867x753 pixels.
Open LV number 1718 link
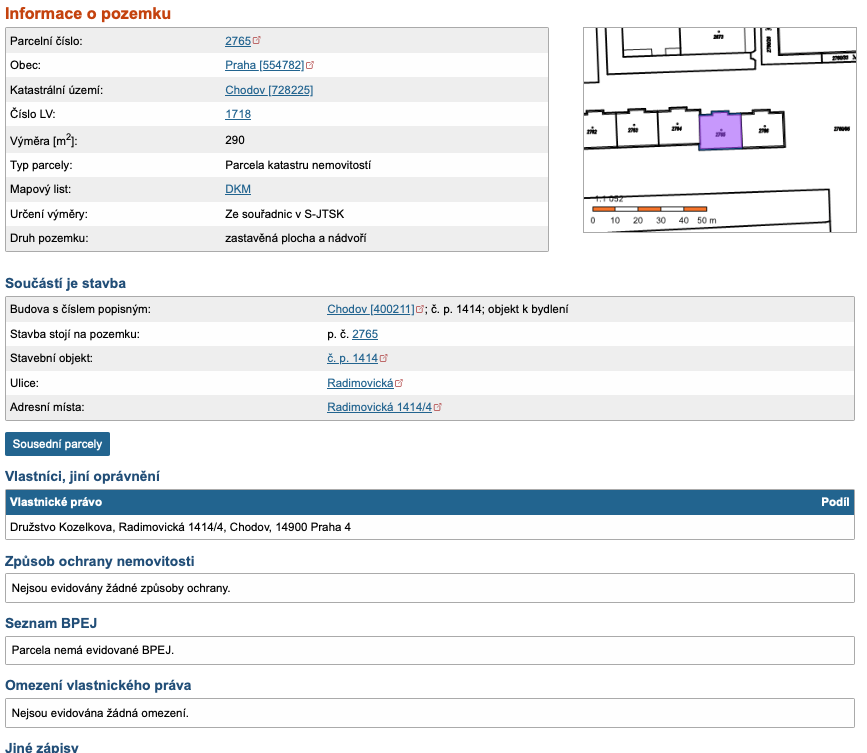[x=238, y=114]
